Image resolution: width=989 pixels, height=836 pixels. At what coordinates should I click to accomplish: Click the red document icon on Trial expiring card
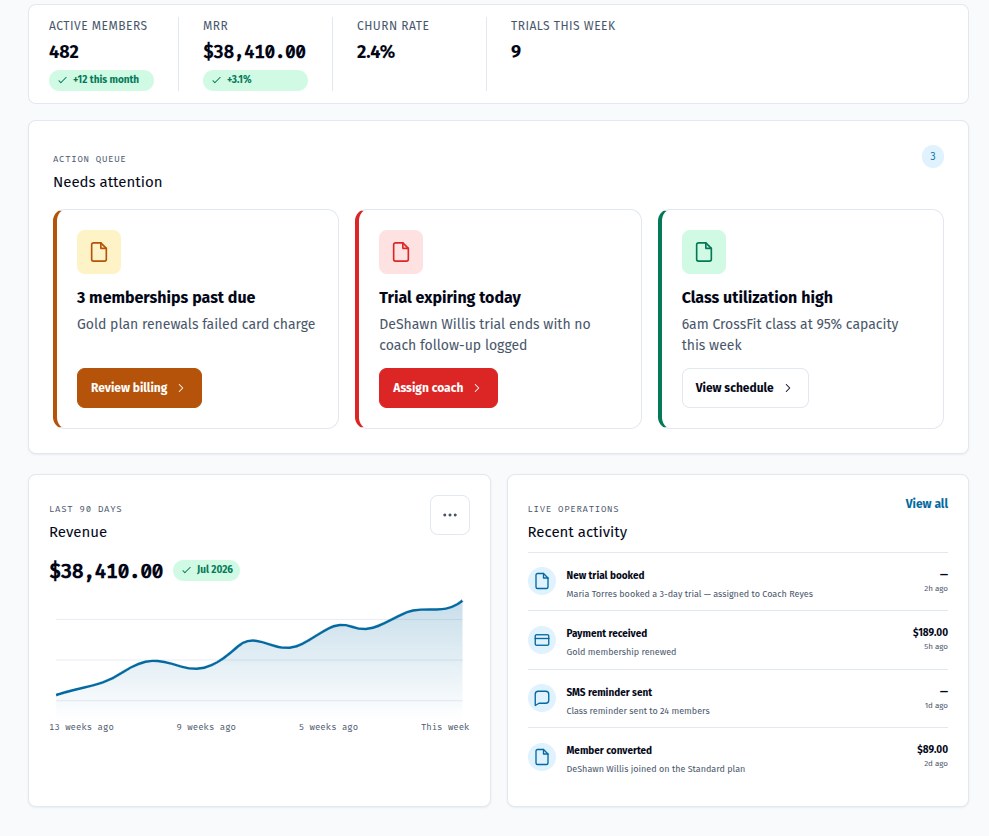(x=401, y=252)
